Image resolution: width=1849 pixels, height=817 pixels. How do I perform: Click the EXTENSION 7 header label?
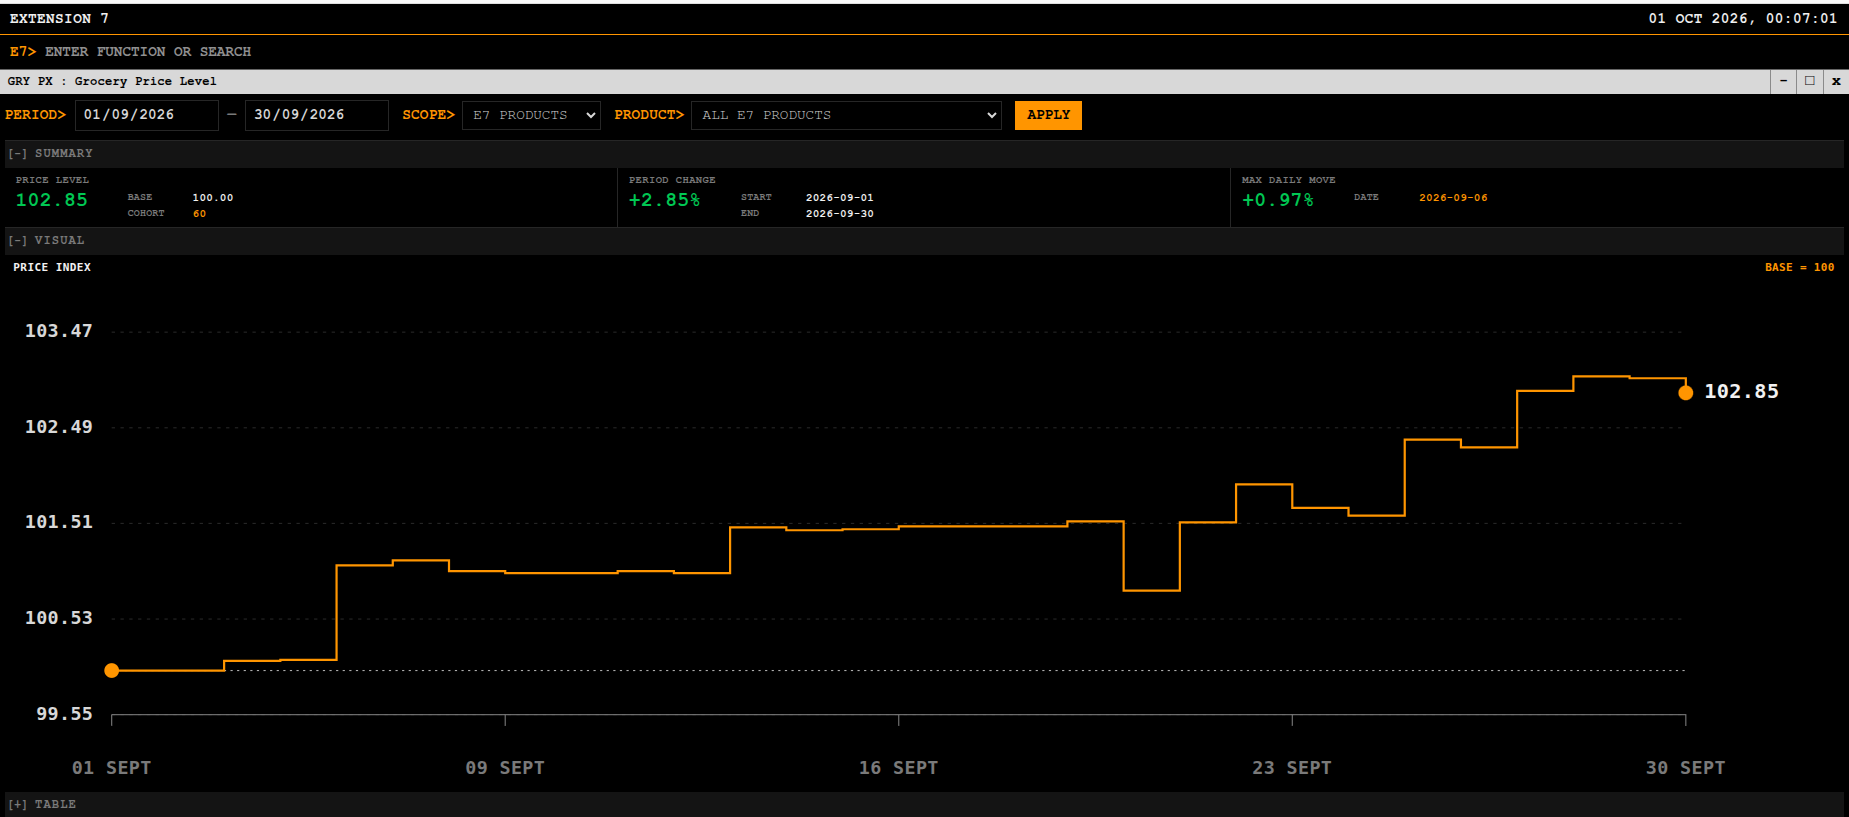click(60, 19)
